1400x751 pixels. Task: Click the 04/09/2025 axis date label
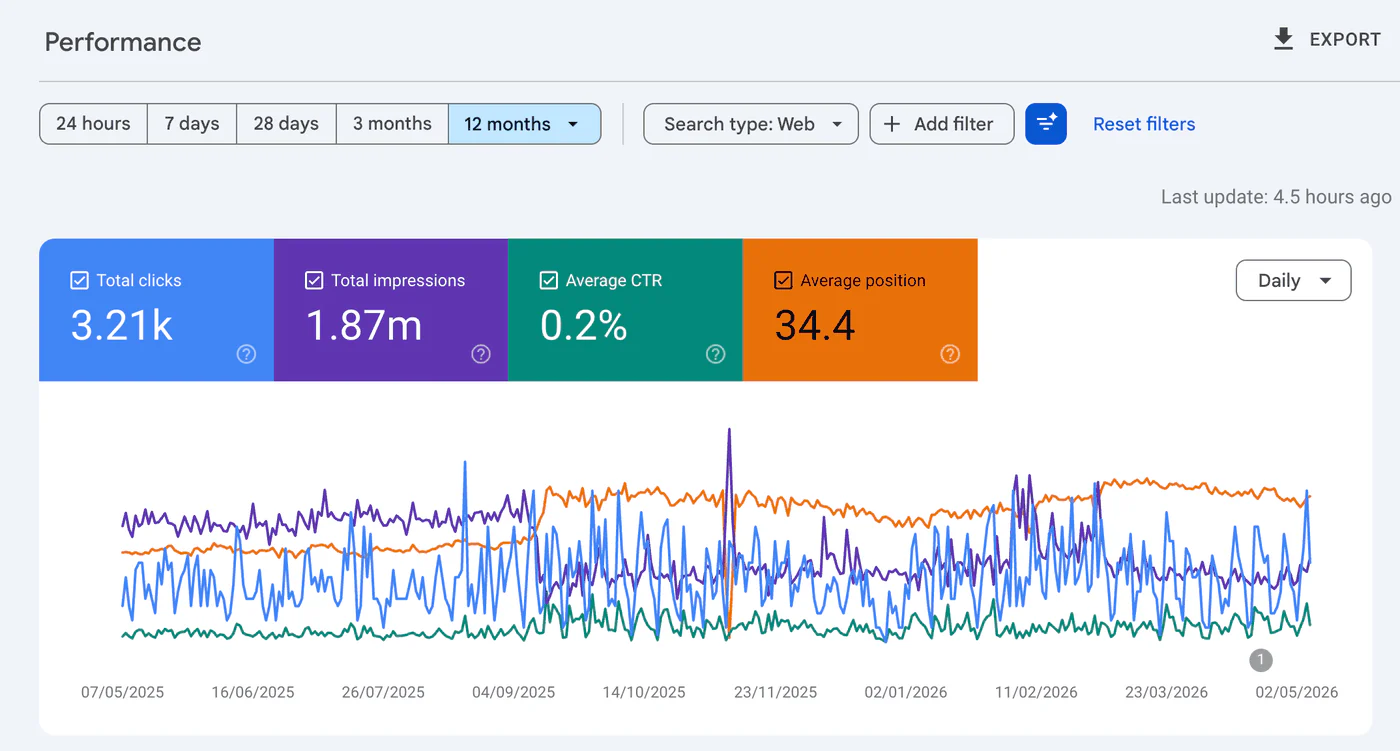(x=514, y=692)
